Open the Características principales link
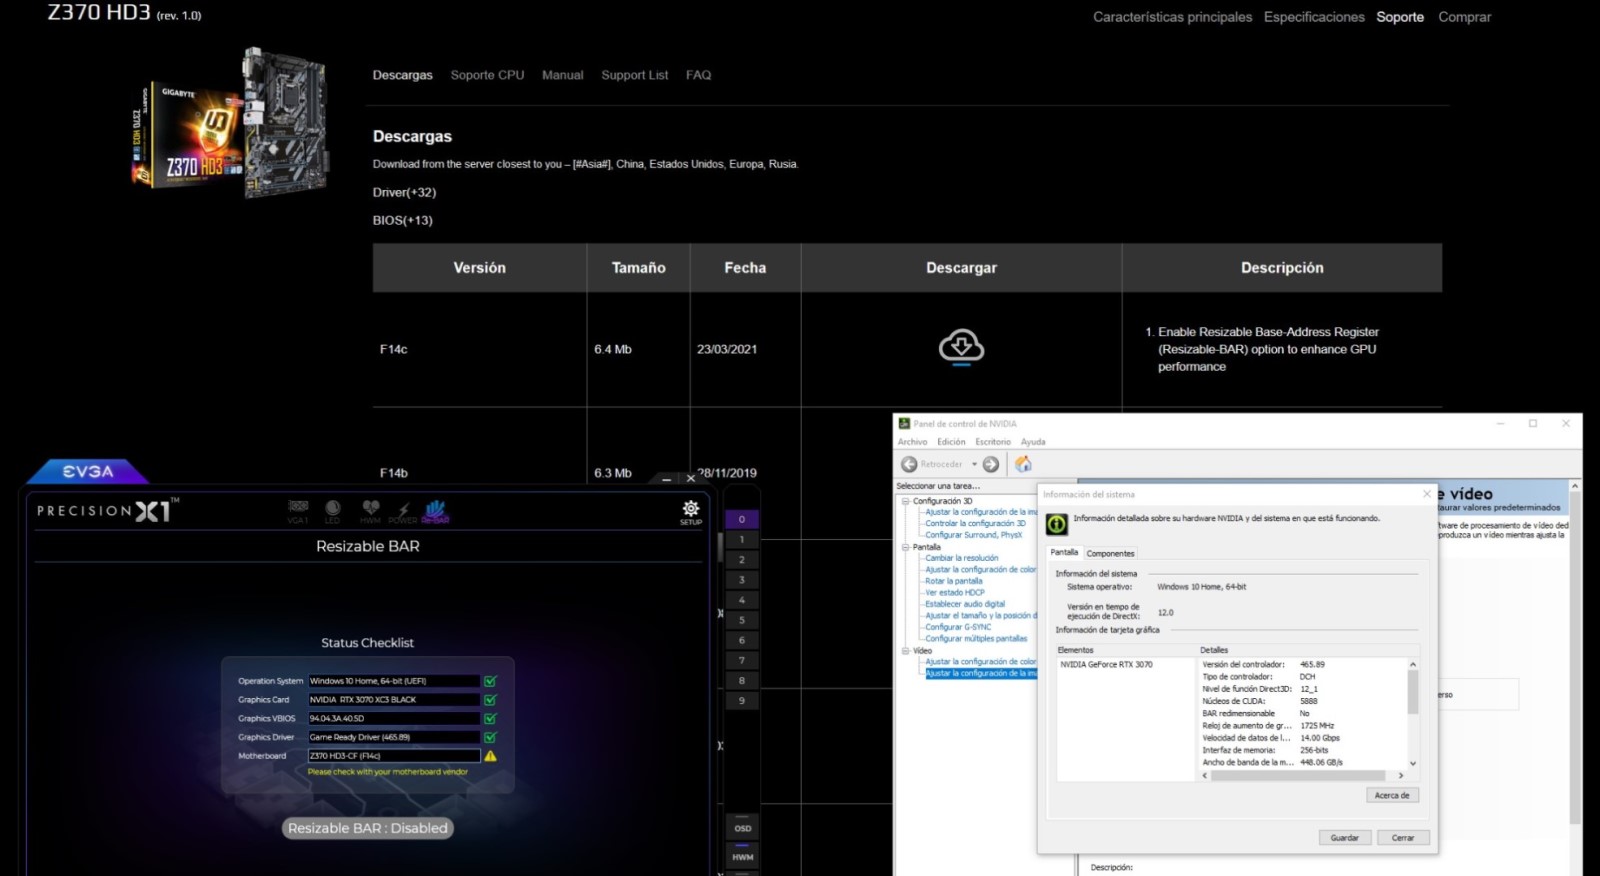Image resolution: width=1600 pixels, height=876 pixels. 1172,17
